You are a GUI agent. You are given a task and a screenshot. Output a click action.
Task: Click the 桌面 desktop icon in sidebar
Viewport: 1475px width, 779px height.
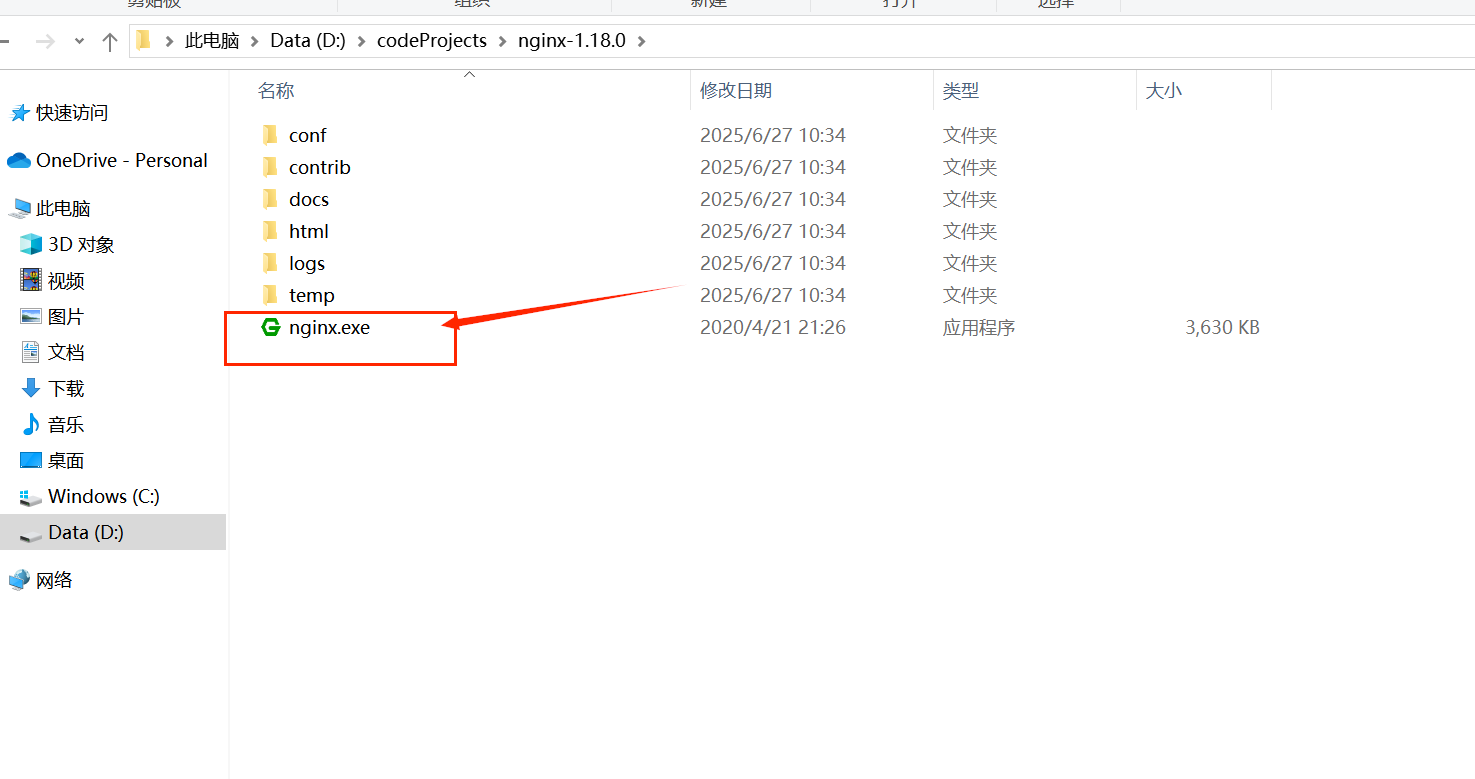click(31, 461)
